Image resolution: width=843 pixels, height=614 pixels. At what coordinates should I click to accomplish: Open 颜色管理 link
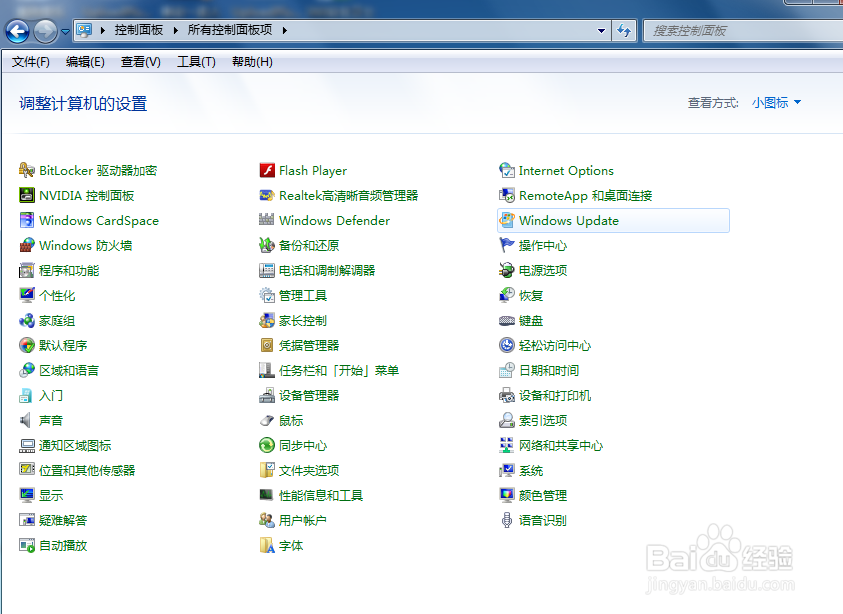pyautogui.click(x=543, y=495)
